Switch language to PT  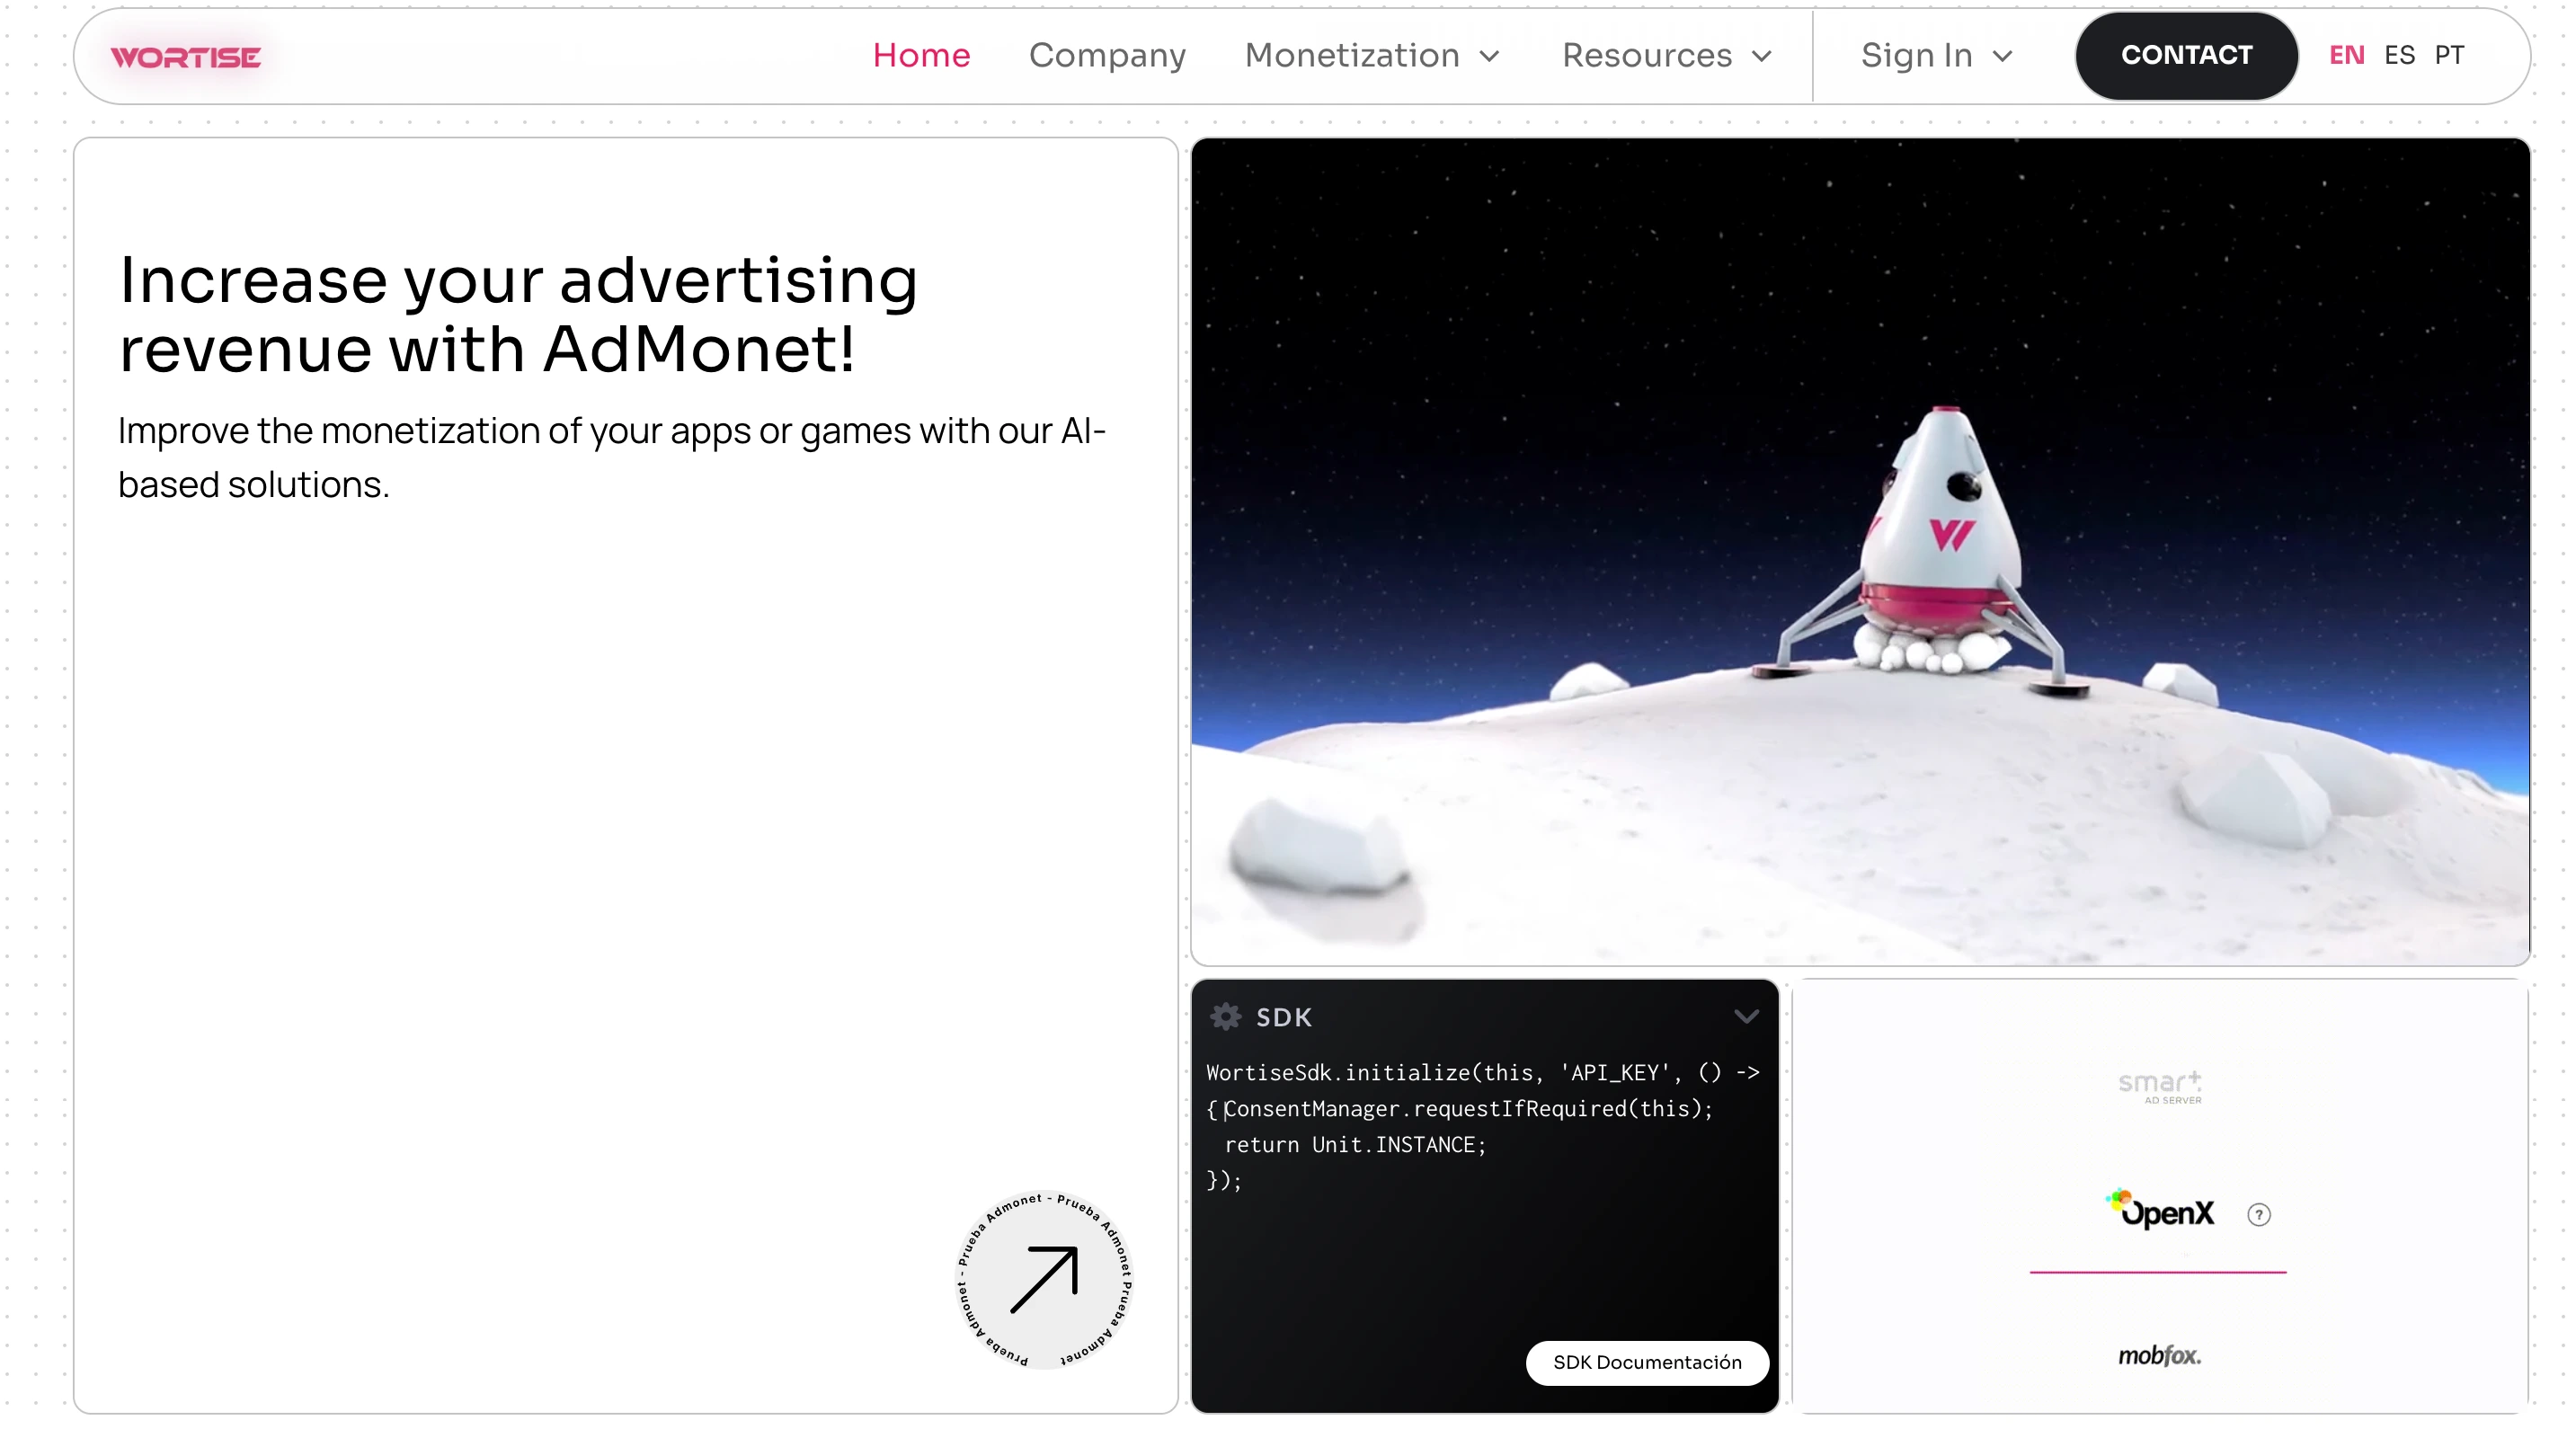point(2449,55)
